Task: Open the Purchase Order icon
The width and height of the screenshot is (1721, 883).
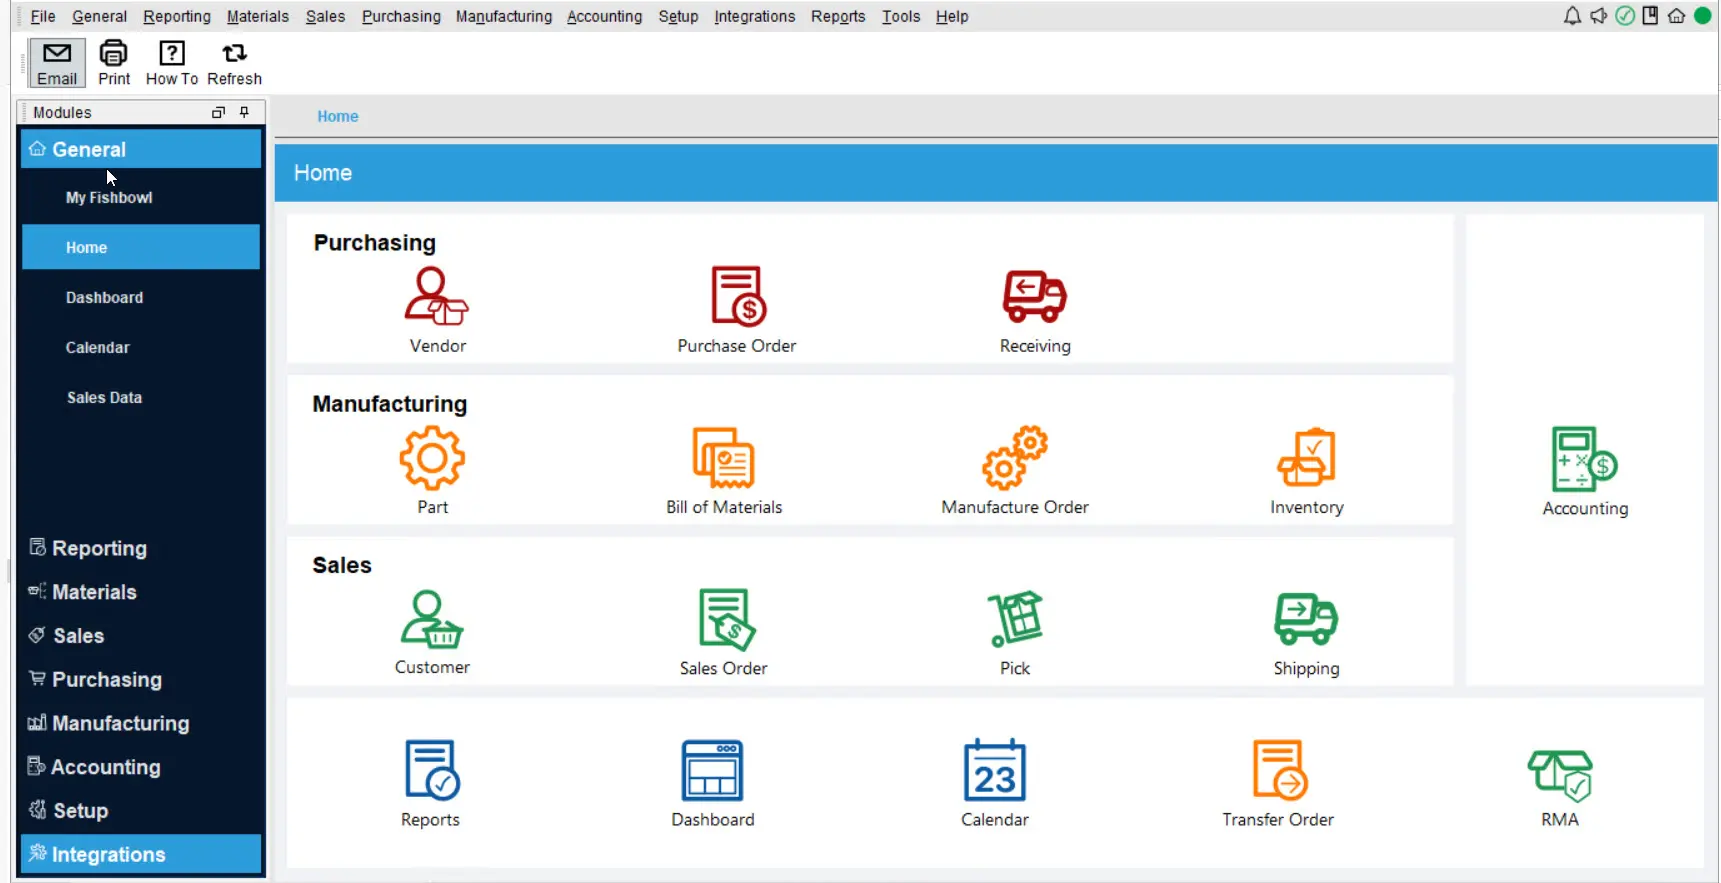Action: tap(737, 297)
